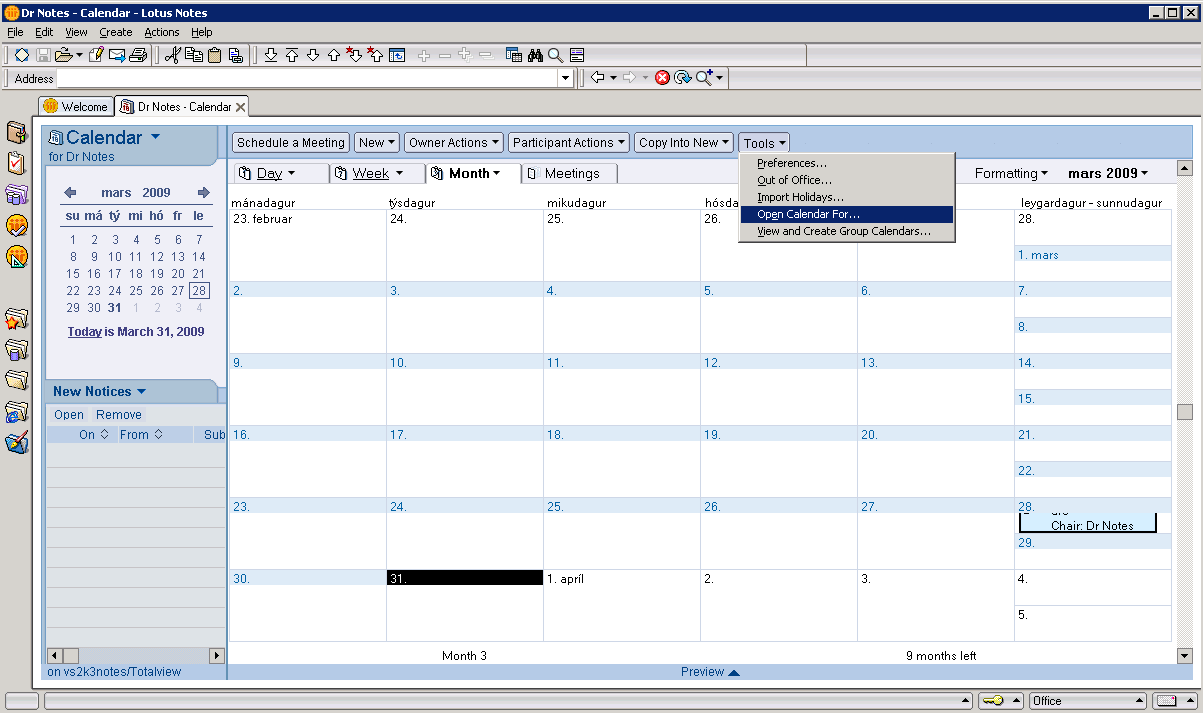
Task: Click the red Stop icon in the navigation bar
Action: point(662,77)
